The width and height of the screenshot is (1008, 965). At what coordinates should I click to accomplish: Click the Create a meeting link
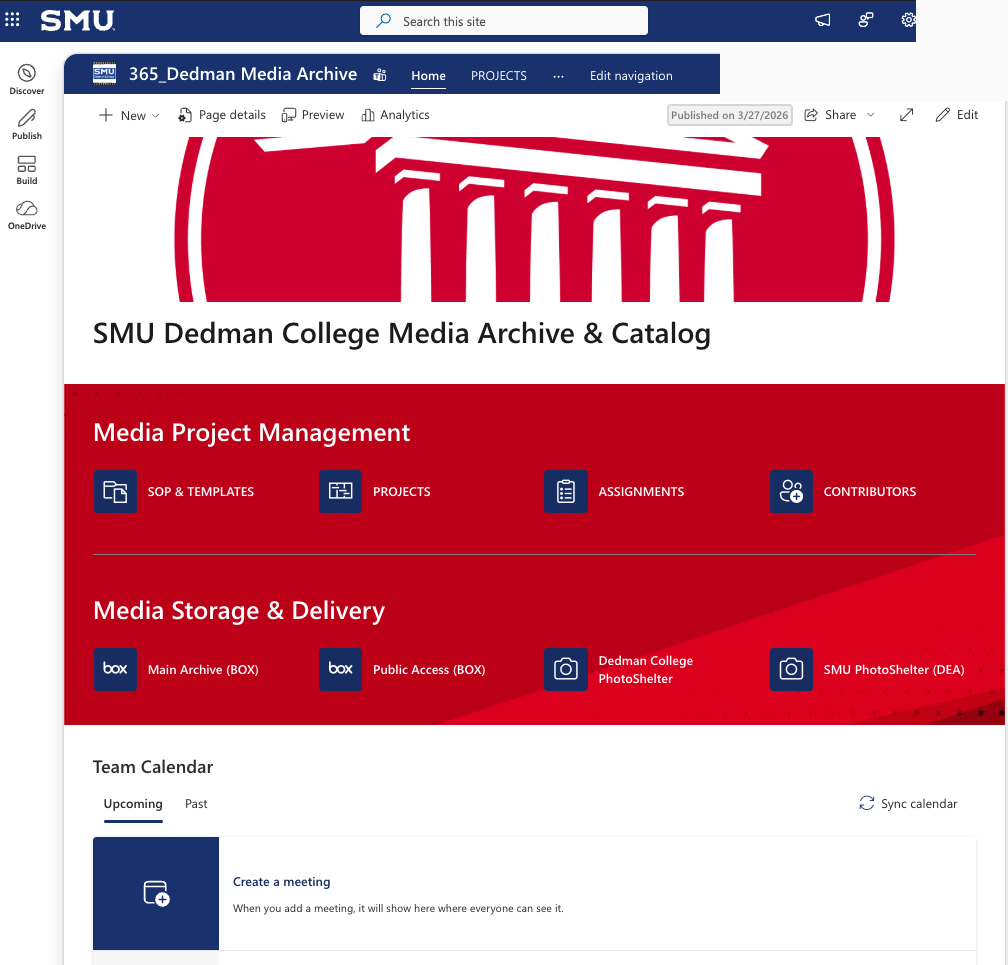click(x=282, y=882)
